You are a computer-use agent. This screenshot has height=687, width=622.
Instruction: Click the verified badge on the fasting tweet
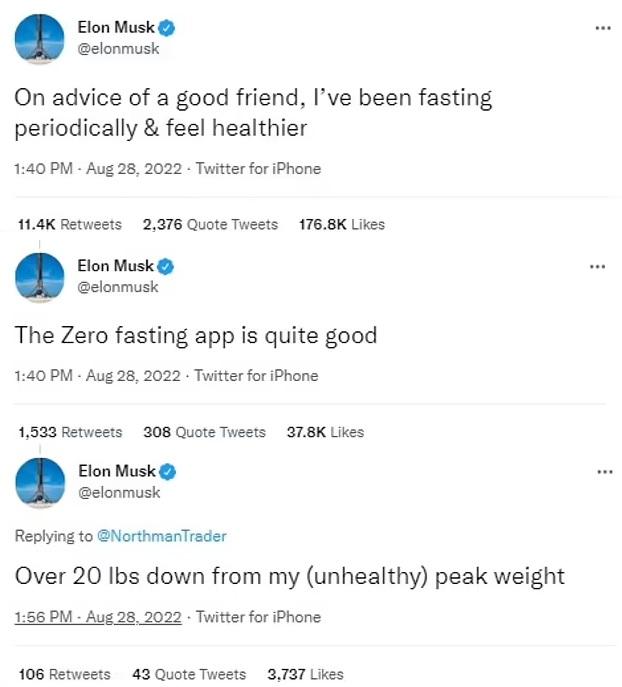[x=167, y=29]
